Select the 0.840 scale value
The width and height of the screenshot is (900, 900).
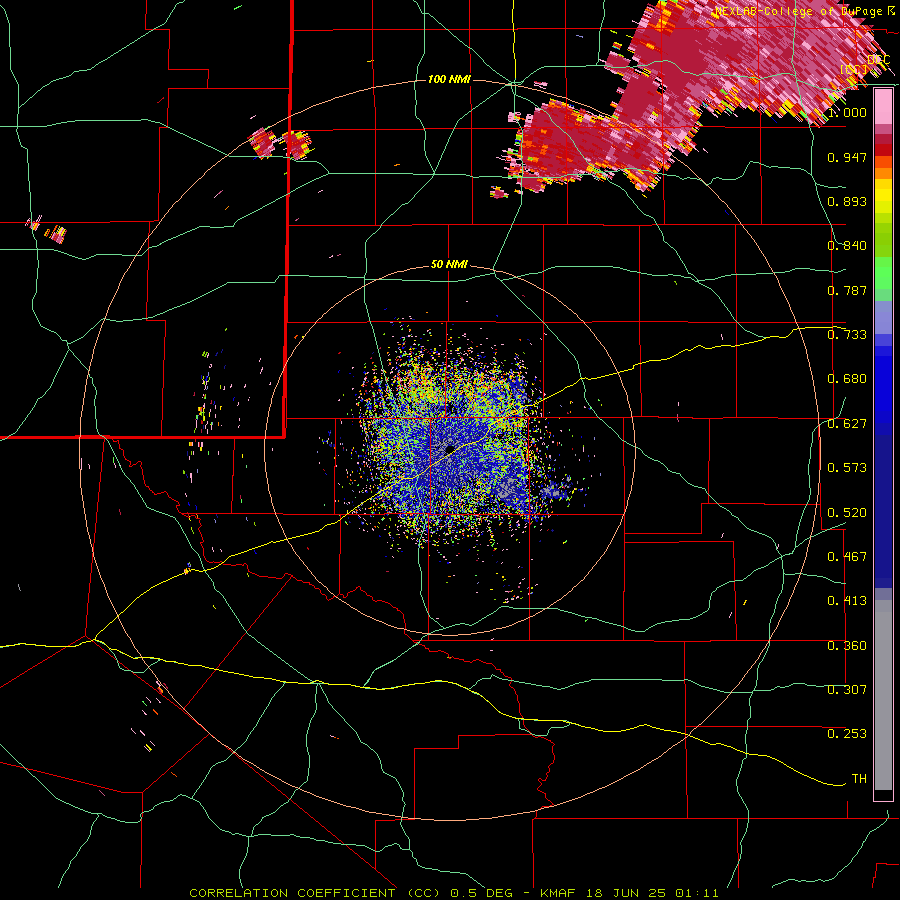click(847, 246)
